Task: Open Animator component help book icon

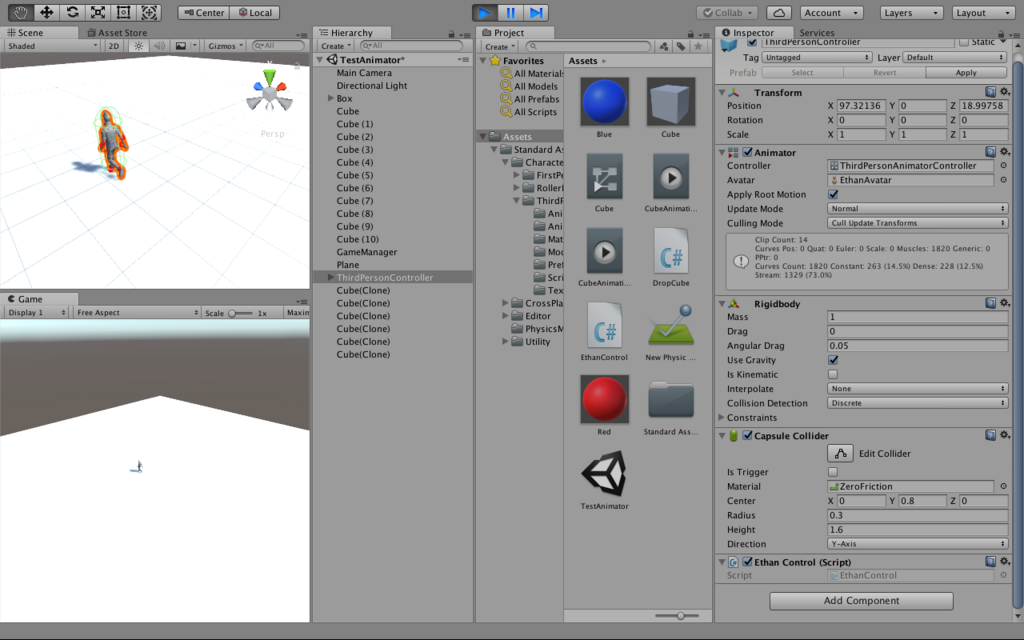Action: pos(991,152)
